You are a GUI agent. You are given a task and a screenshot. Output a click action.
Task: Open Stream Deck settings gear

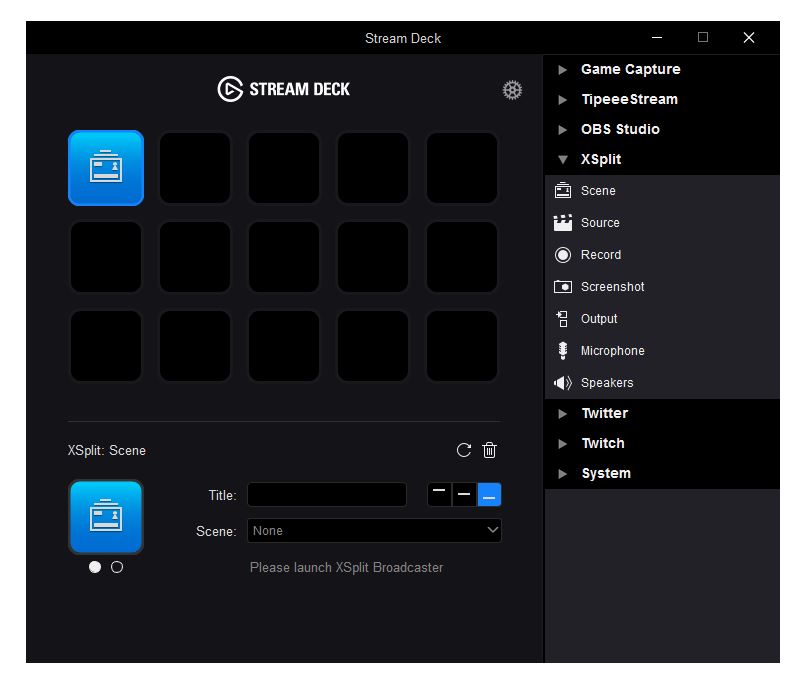tap(512, 90)
